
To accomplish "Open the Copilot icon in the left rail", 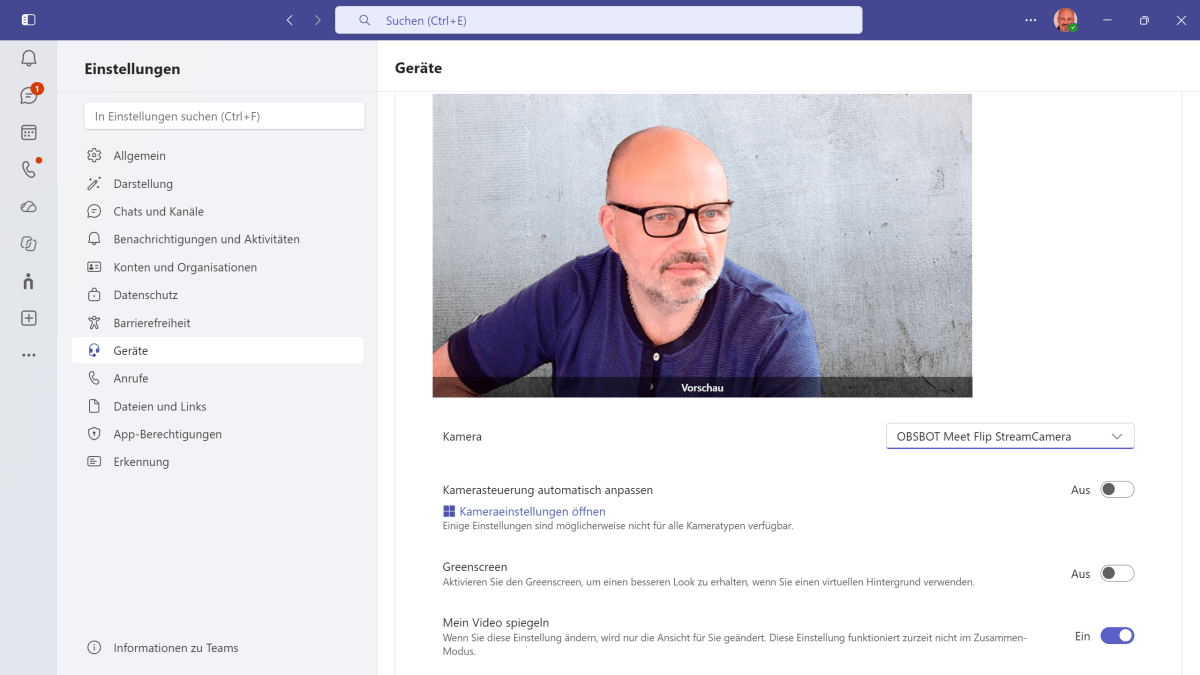I will (28, 243).
